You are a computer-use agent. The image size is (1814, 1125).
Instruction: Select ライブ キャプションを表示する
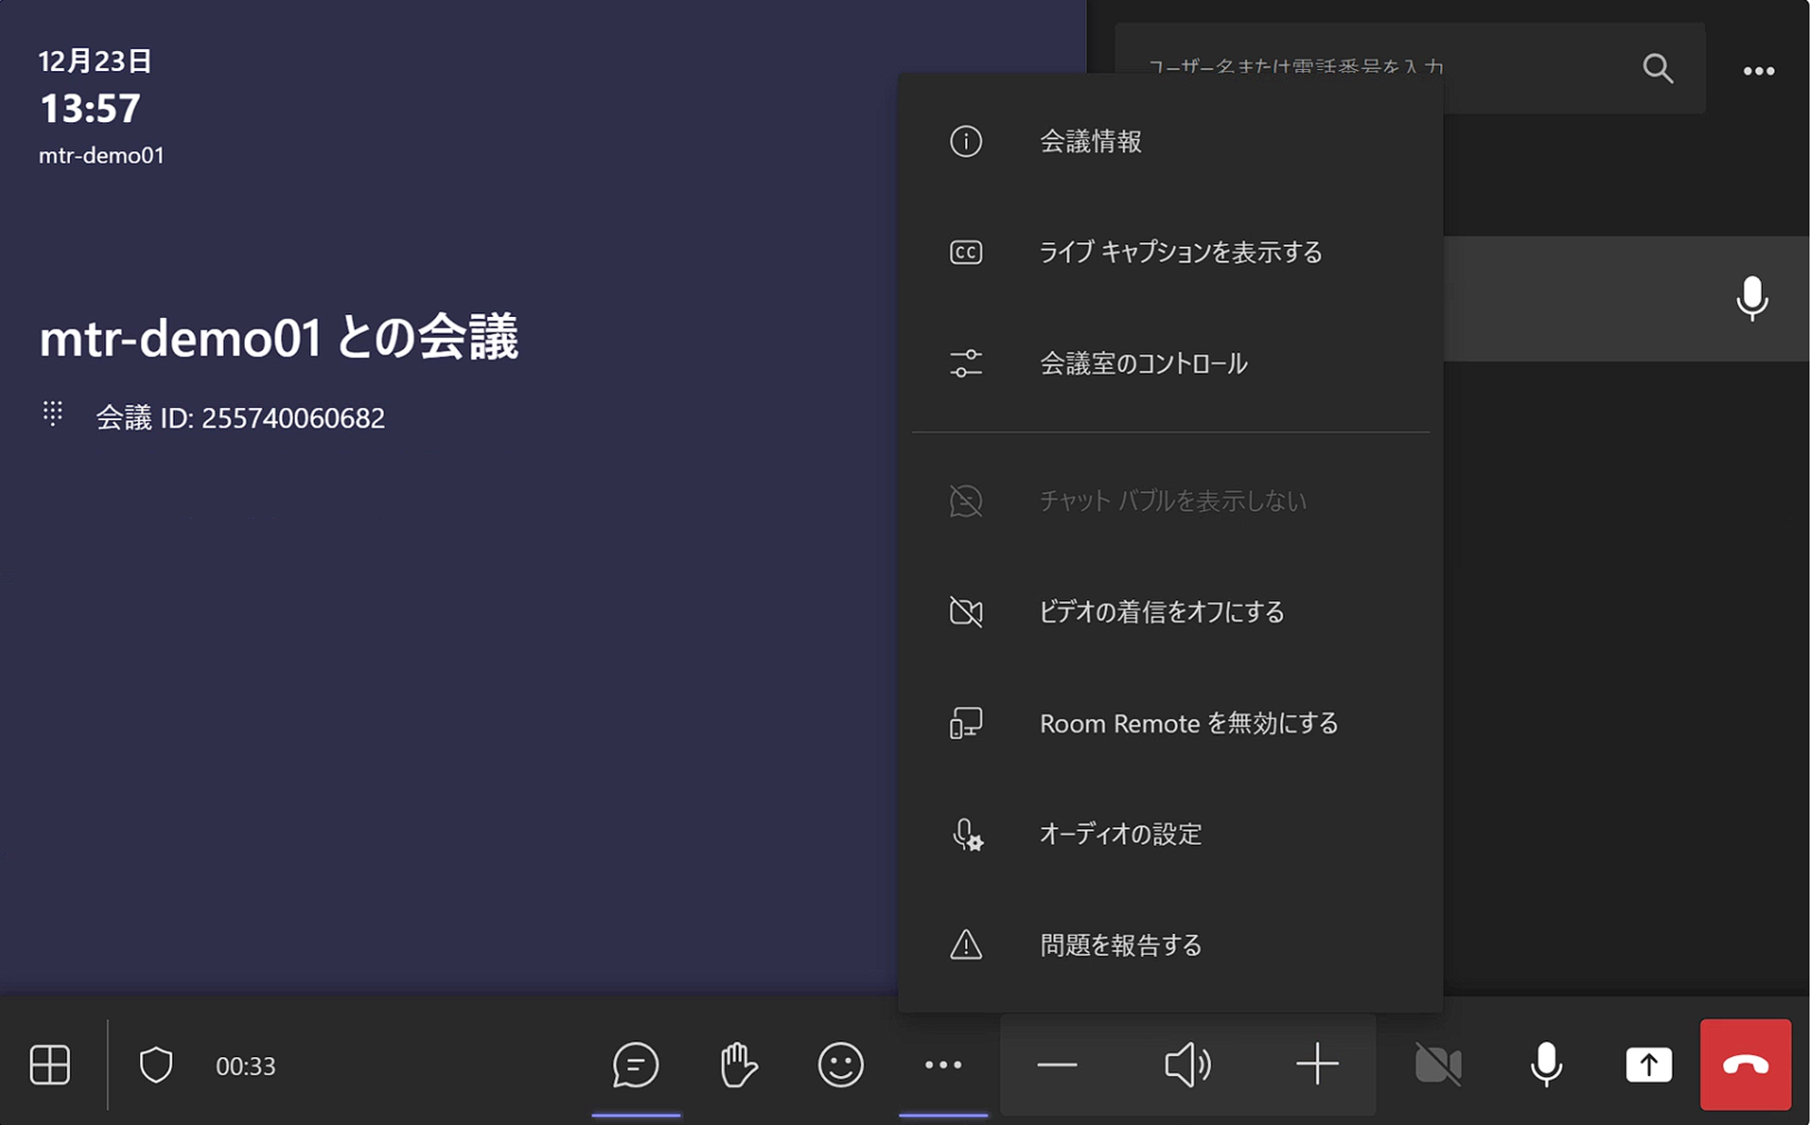coord(1170,252)
